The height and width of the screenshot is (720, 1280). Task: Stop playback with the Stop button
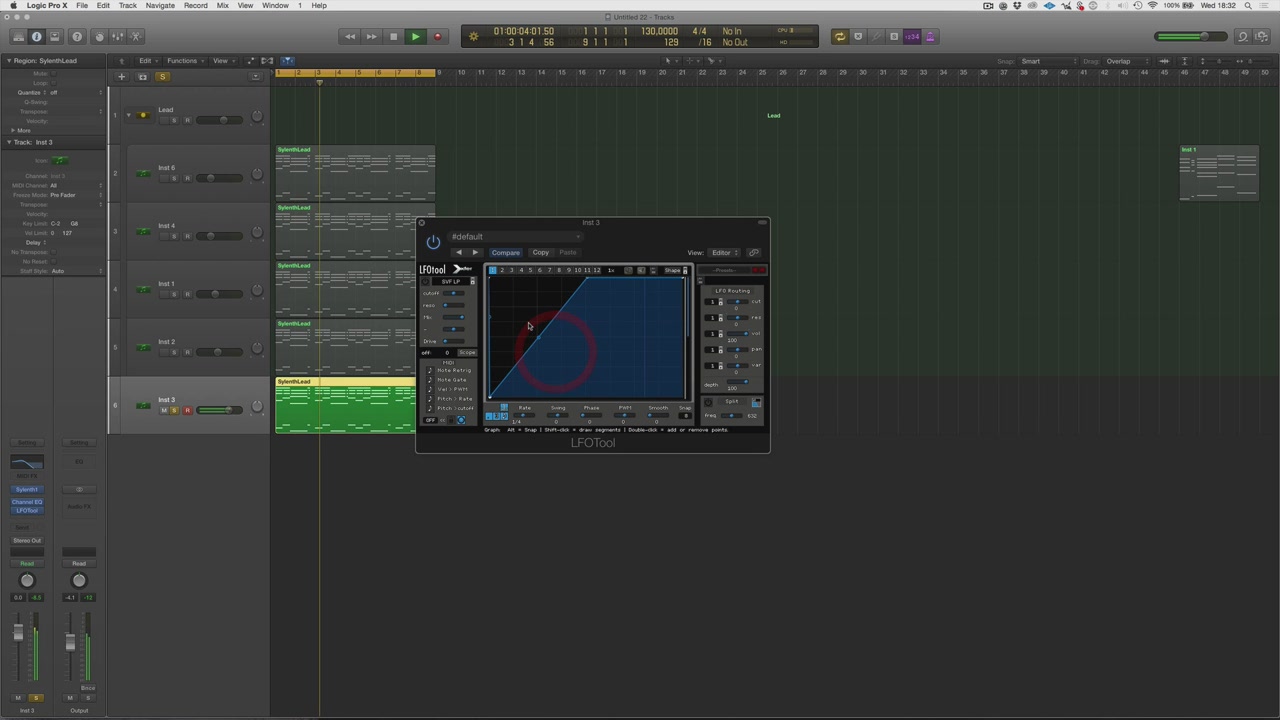pos(393,37)
